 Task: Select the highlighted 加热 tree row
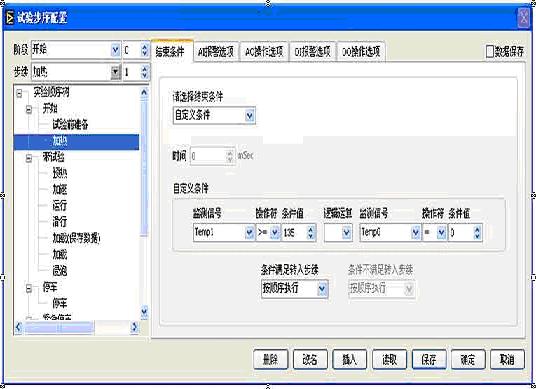pyautogui.click(x=76, y=142)
